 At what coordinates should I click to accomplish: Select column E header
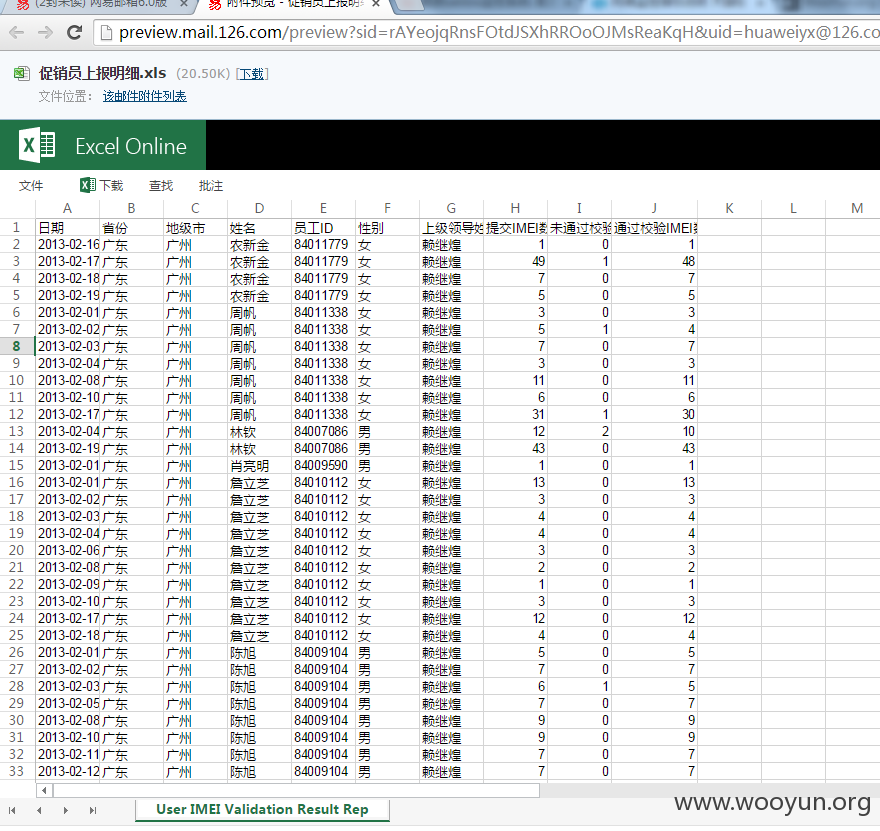[x=323, y=208]
